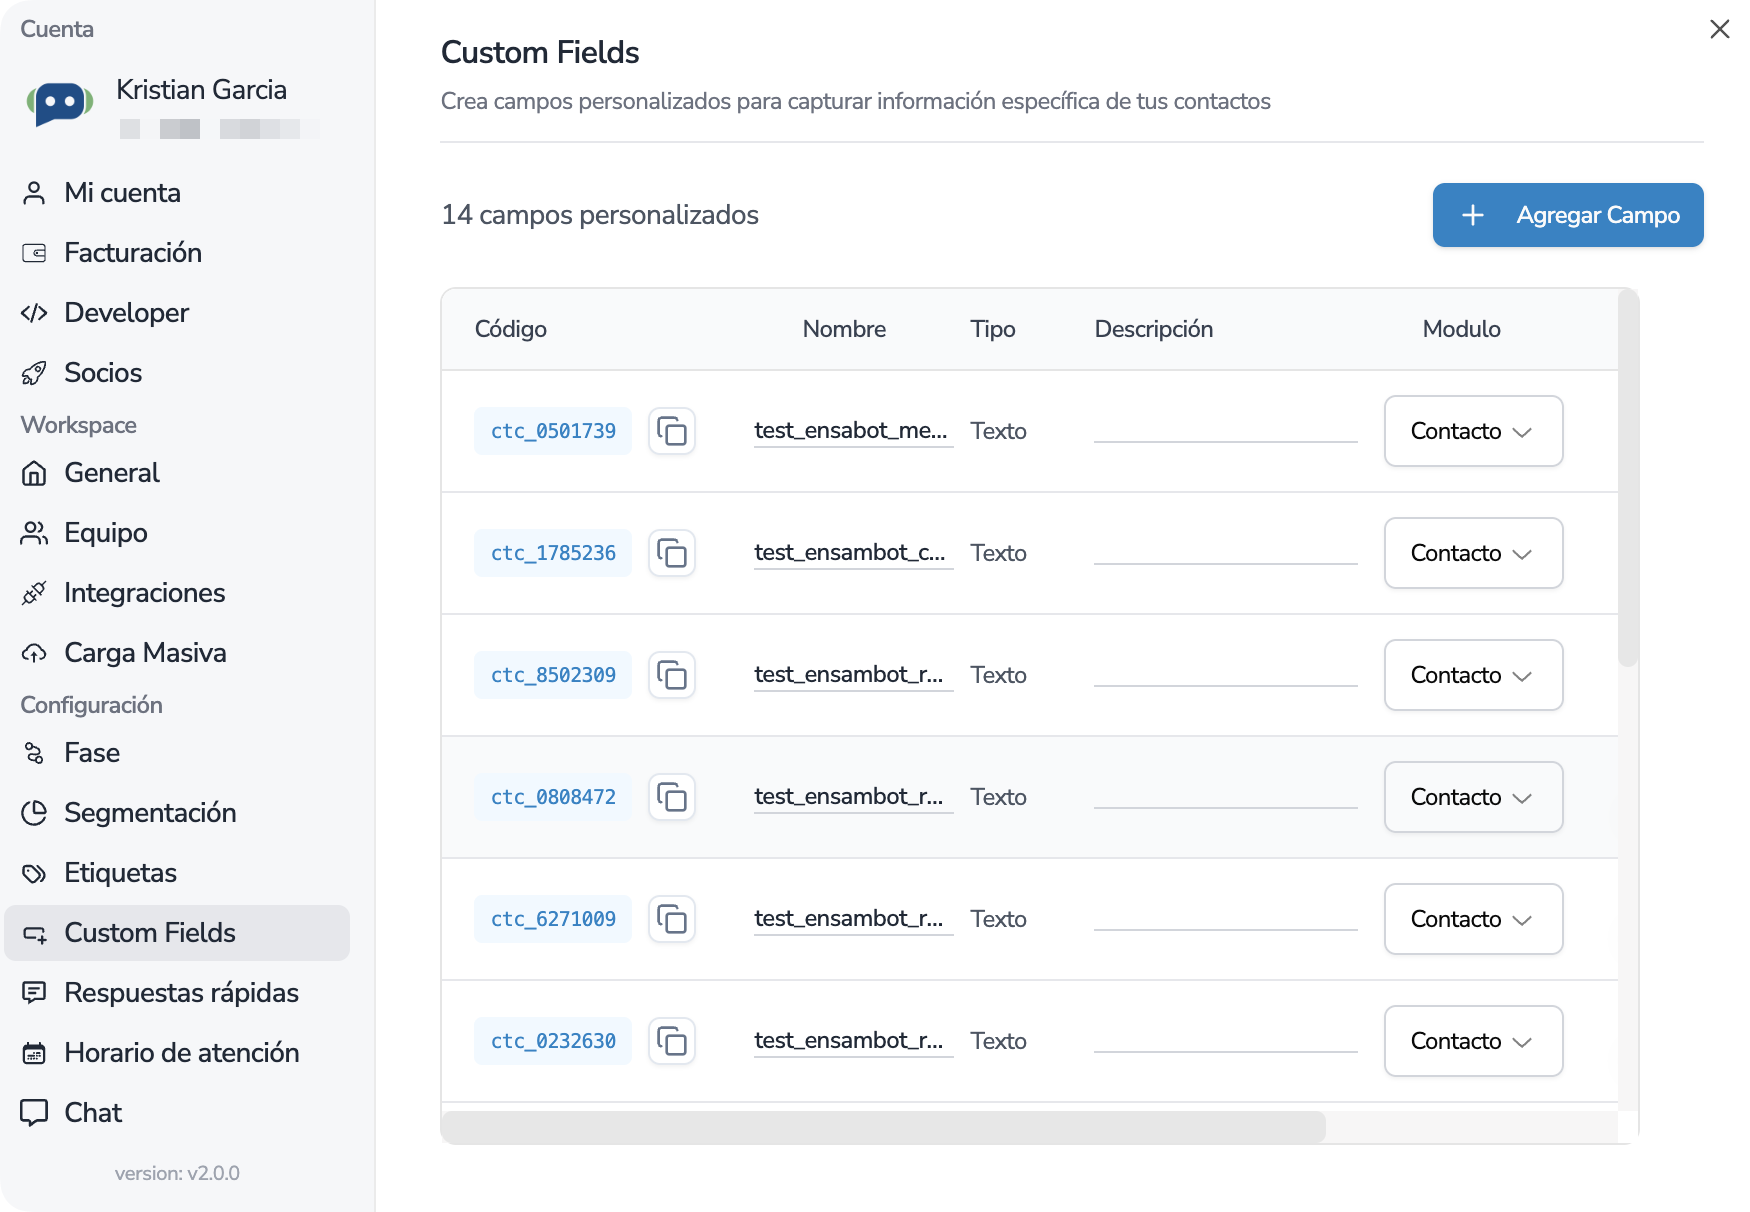Click the Agregar Campo button
This screenshot has height=1212, width=1750.
point(1568,215)
